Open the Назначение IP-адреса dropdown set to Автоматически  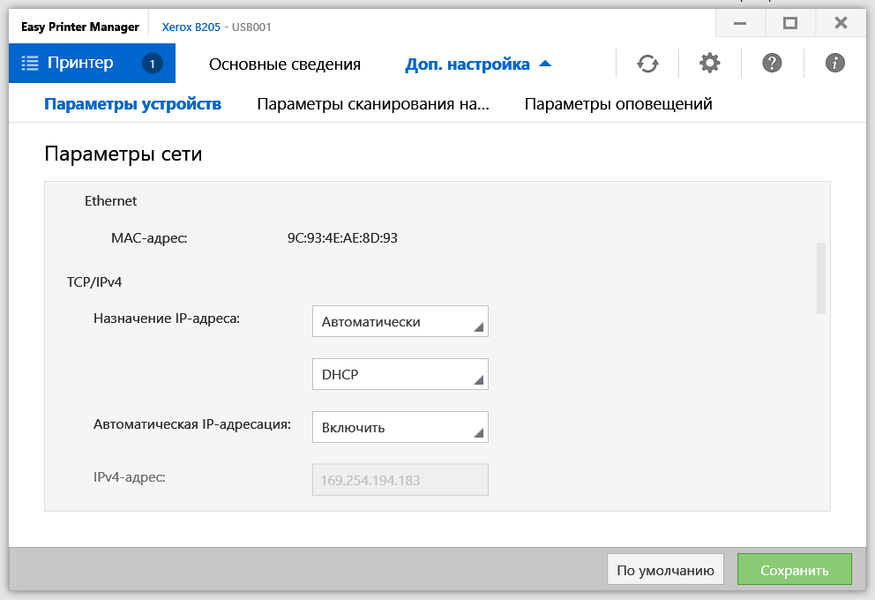pos(400,321)
